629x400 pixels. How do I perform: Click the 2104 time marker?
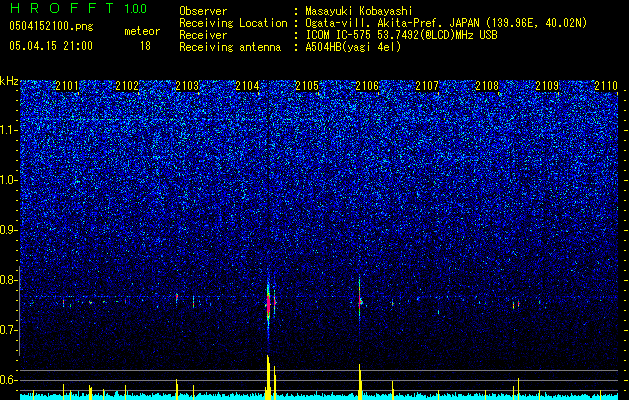pyautogui.click(x=247, y=86)
